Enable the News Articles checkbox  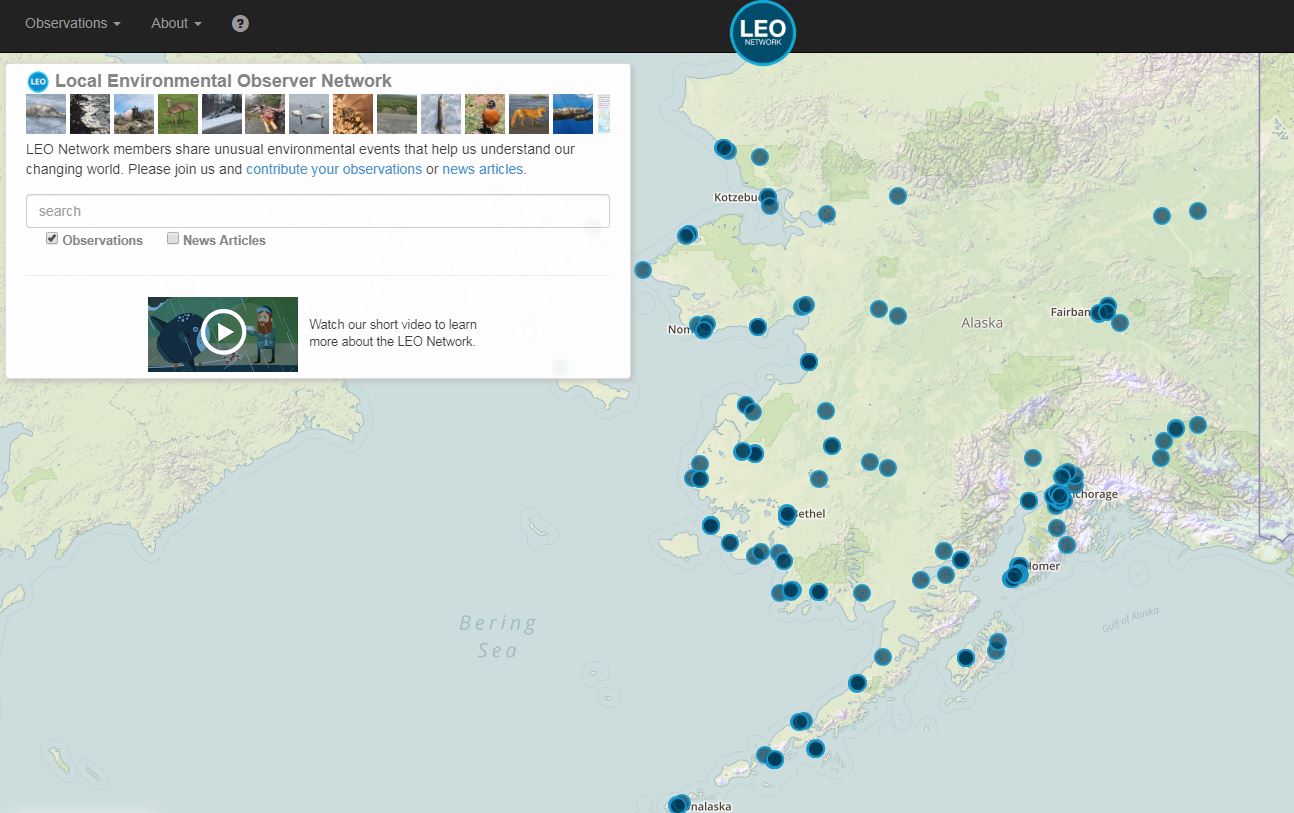(x=173, y=238)
